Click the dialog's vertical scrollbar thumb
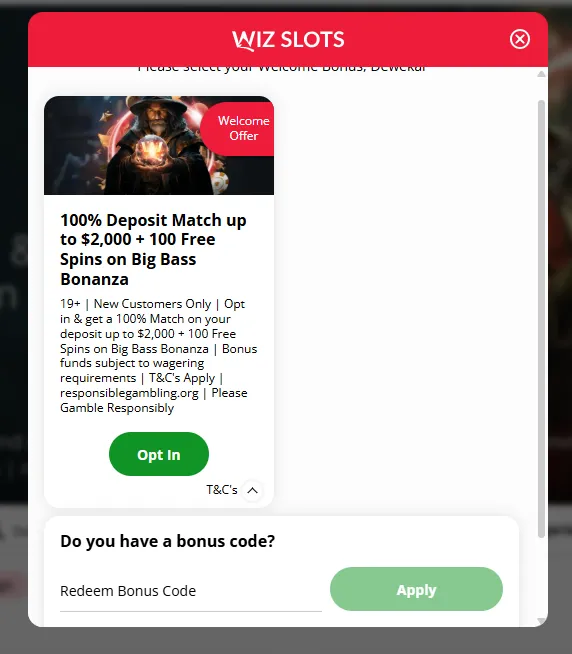 click(541, 319)
